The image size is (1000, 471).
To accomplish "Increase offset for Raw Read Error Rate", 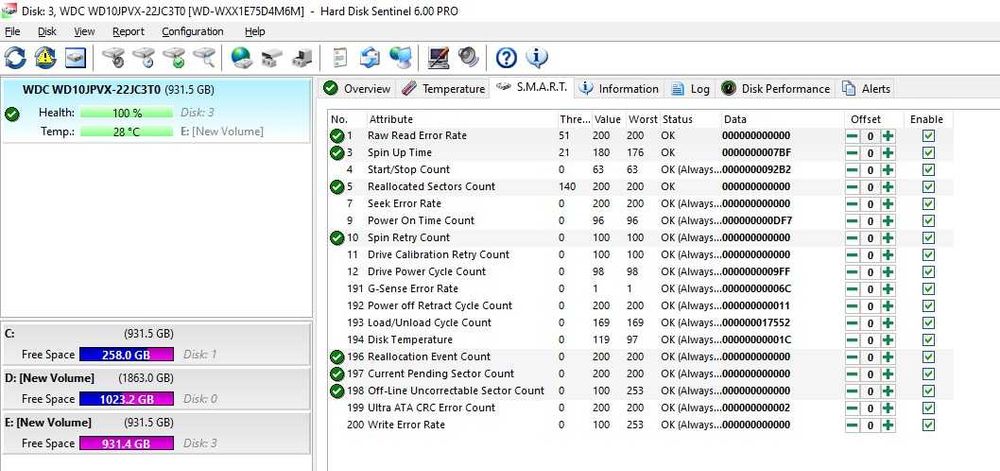I will (888, 136).
